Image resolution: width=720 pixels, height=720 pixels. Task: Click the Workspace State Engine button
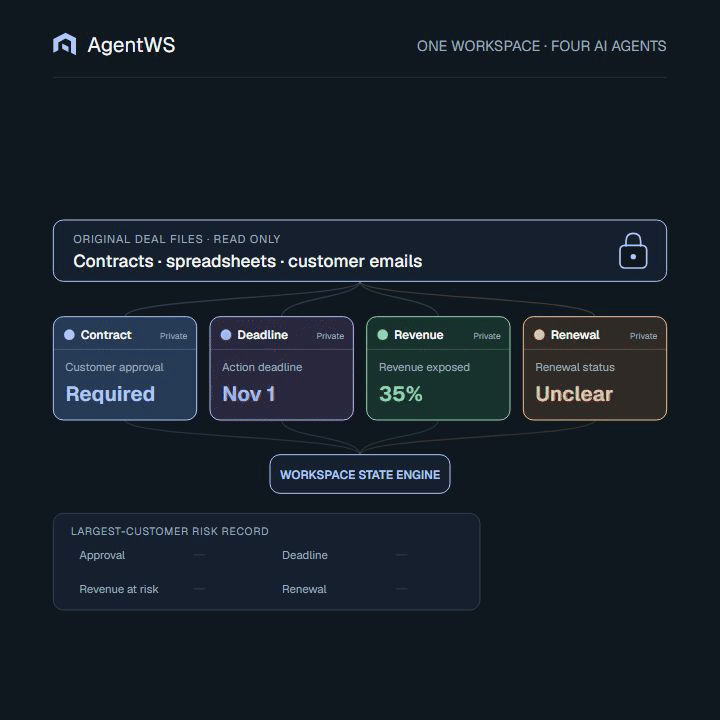[360, 474]
